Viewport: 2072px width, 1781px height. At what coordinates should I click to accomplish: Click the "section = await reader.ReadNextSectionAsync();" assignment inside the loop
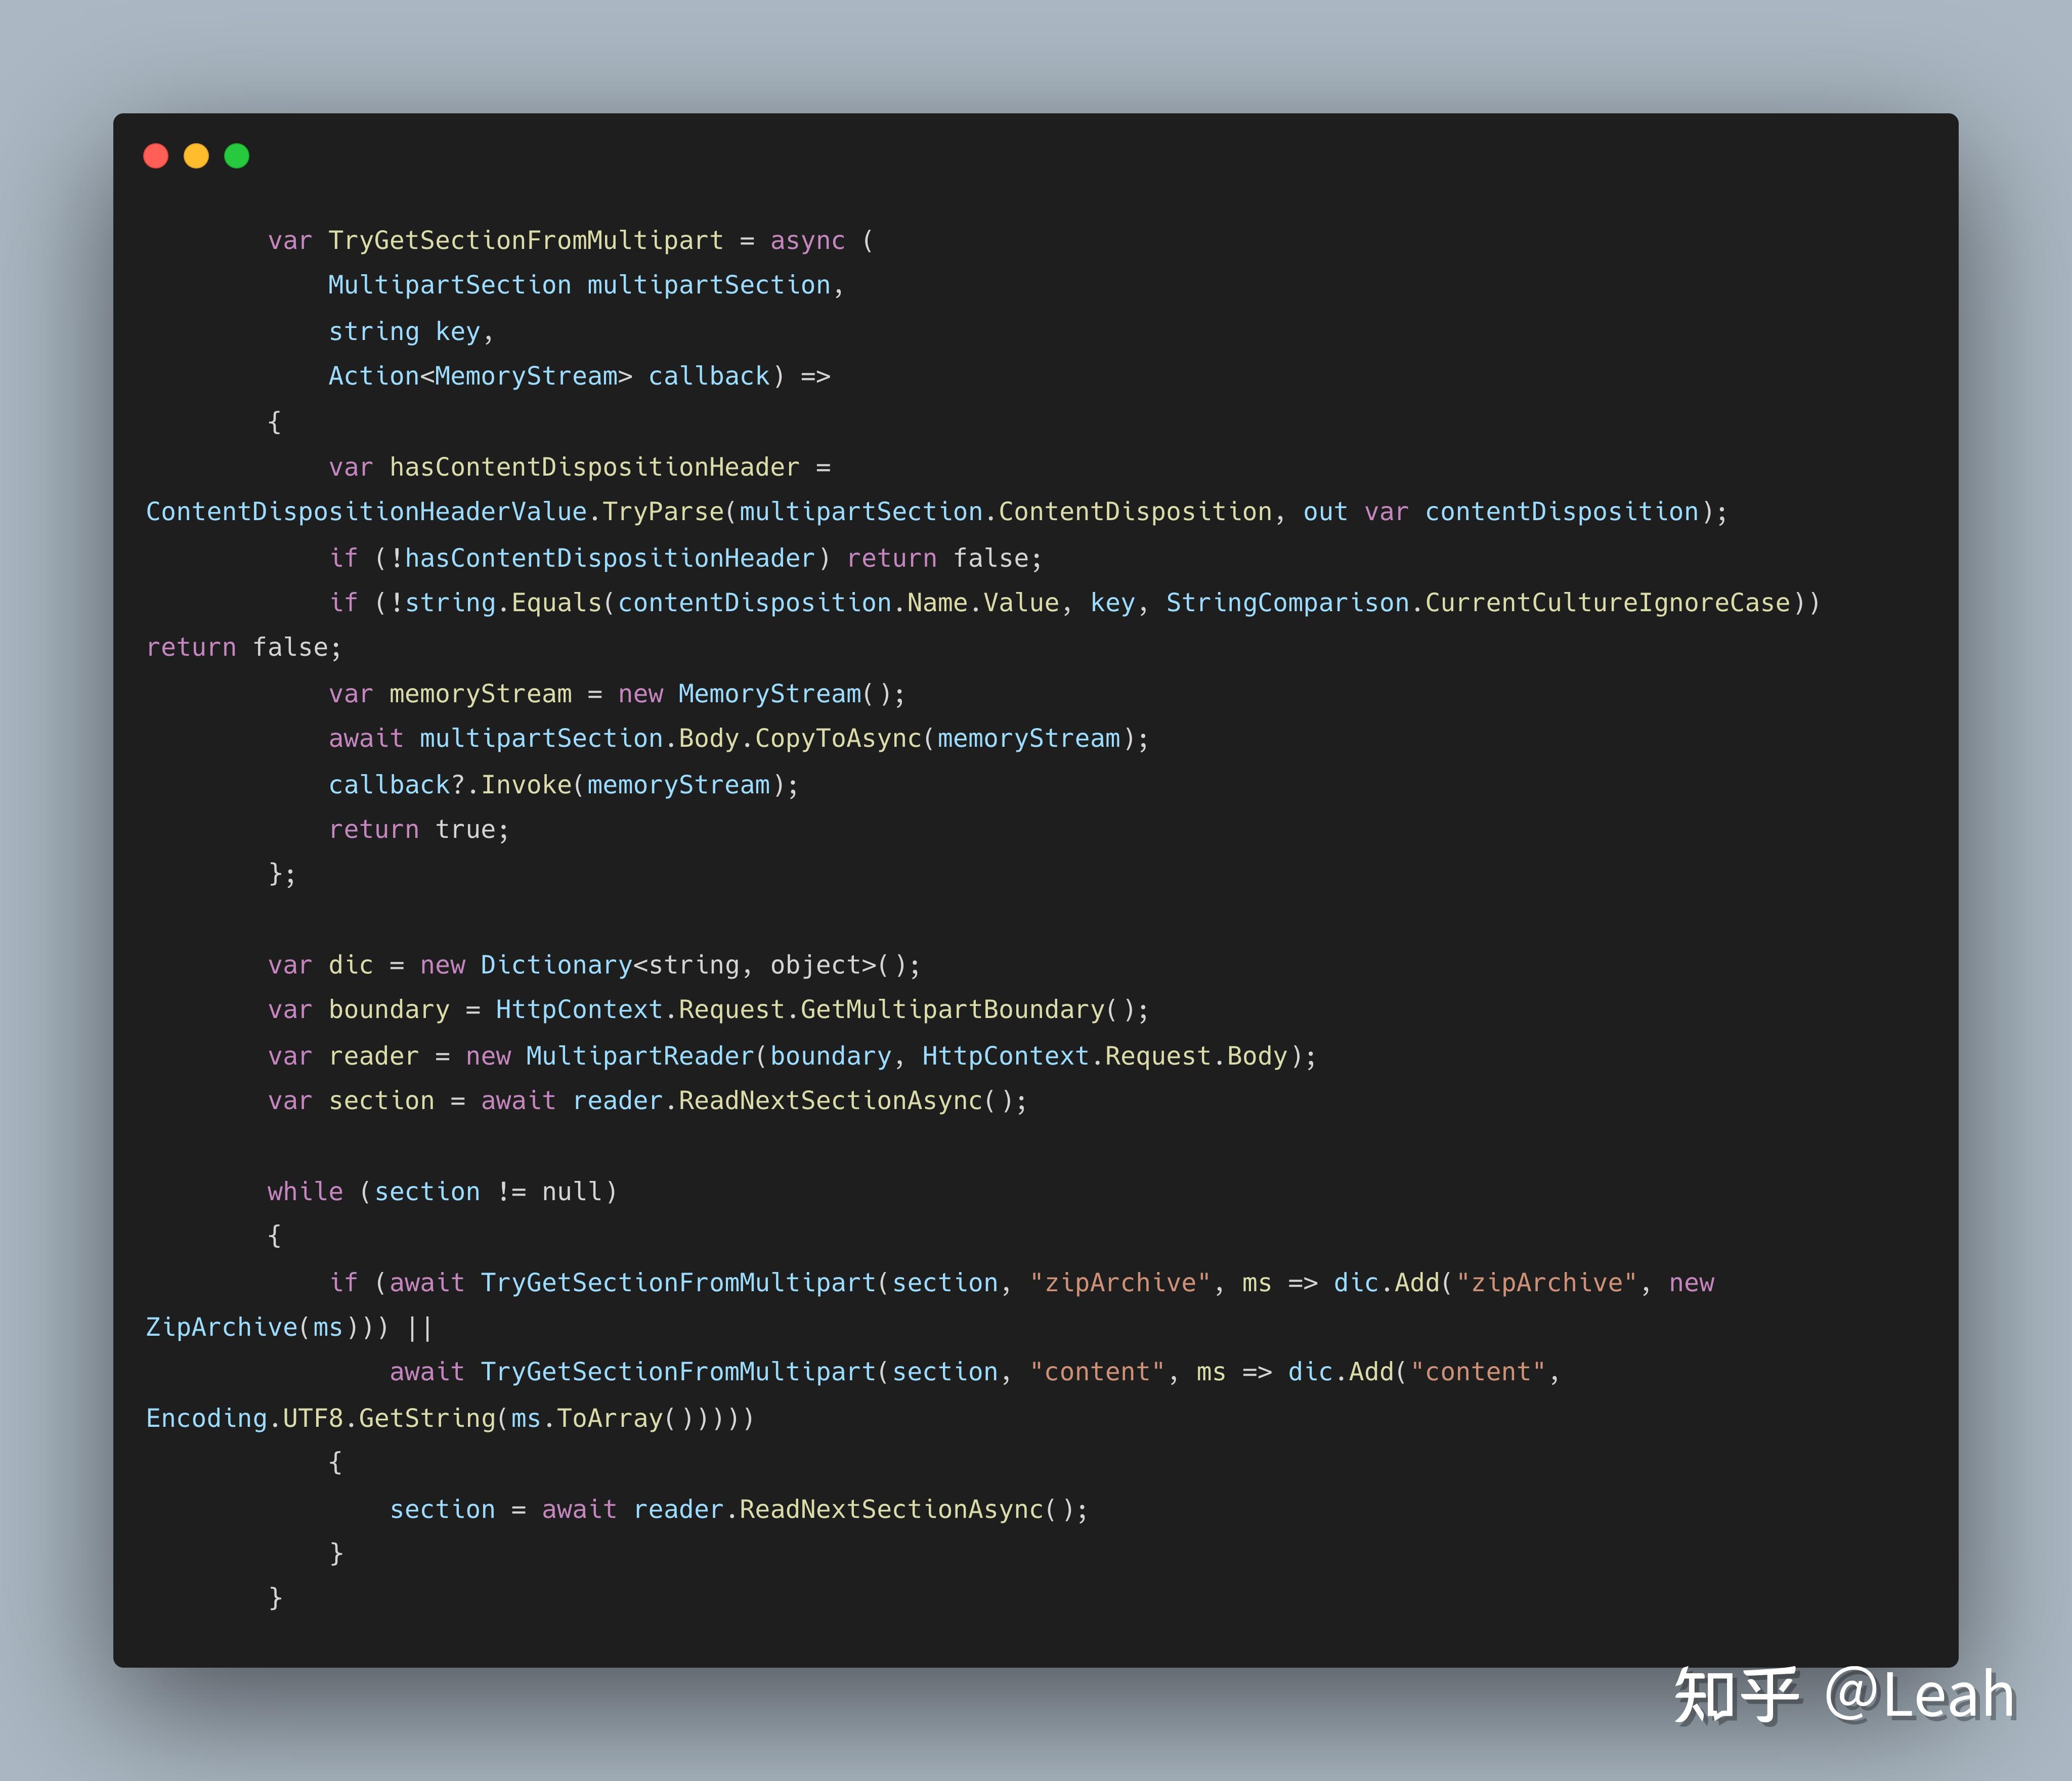click(x=739, y=1510)
